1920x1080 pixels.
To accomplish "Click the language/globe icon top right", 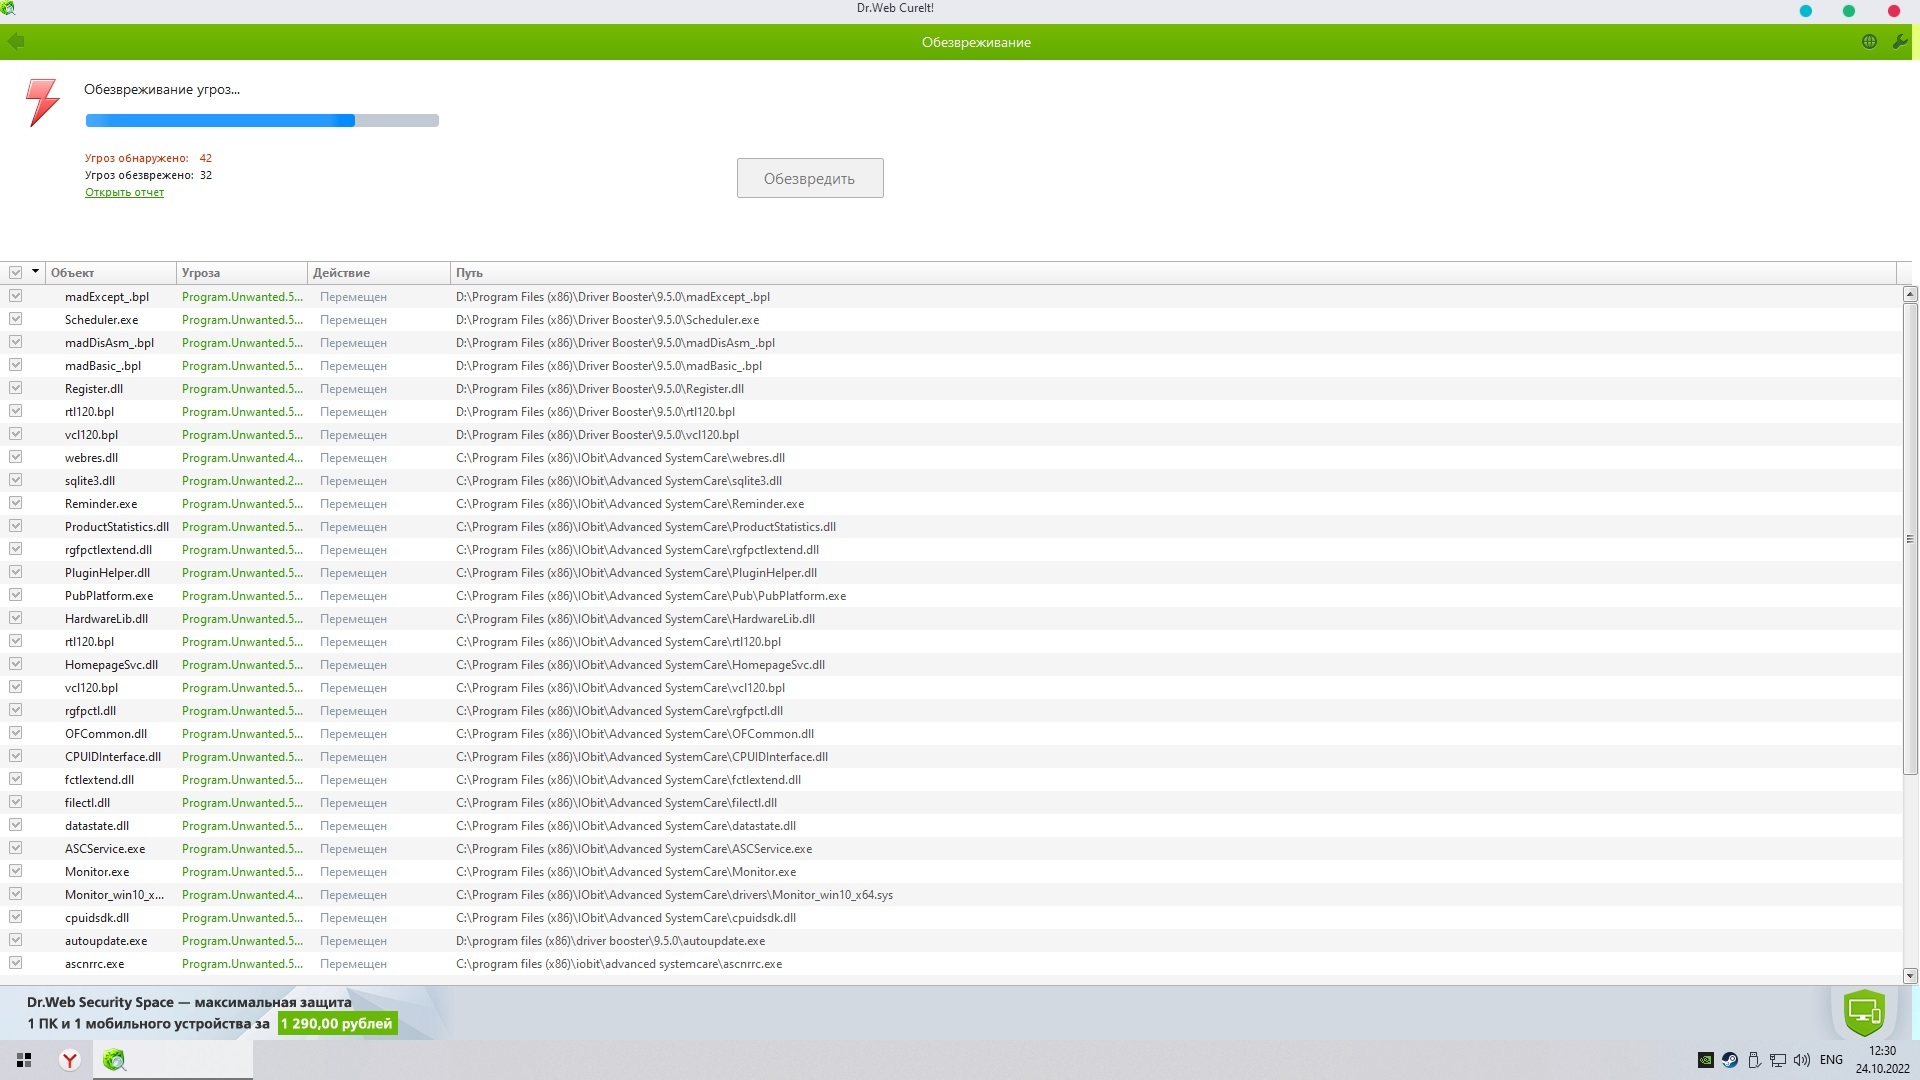I will (x=1870, y=41).
